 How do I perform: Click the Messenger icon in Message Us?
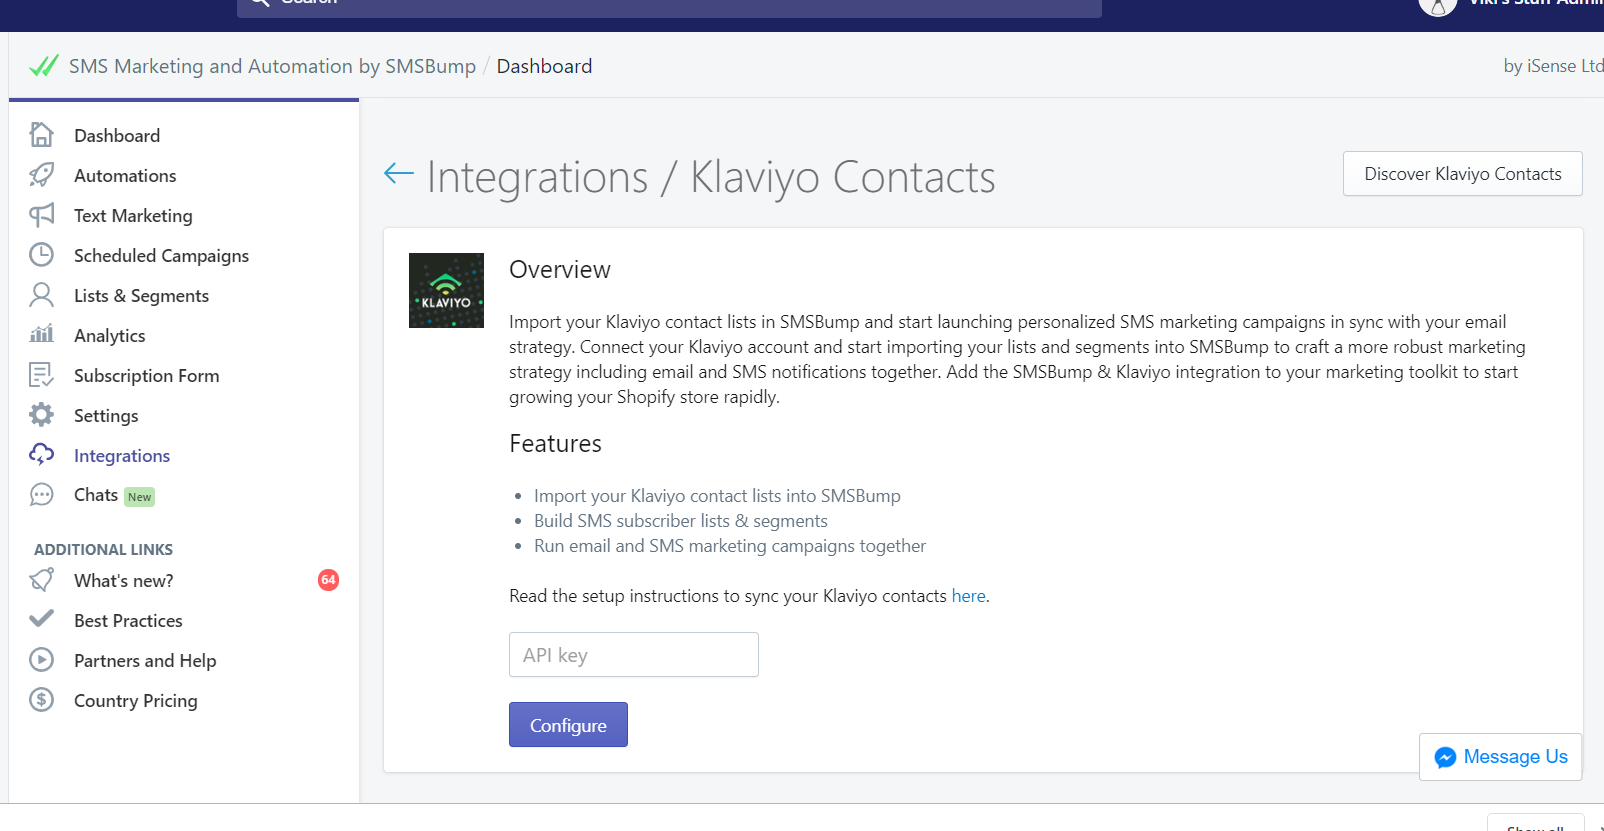click(x=1445, y=758)
